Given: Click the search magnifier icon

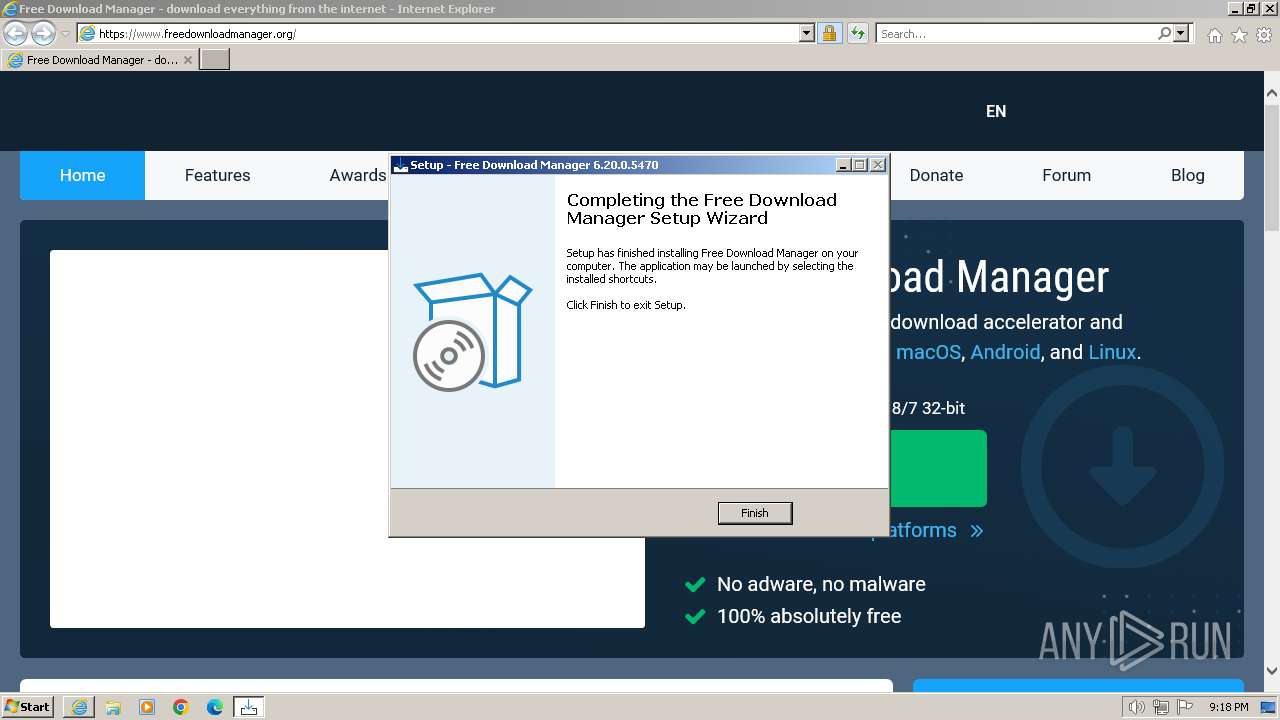Looking at the screenshot, I should [x=1164, y=33].
